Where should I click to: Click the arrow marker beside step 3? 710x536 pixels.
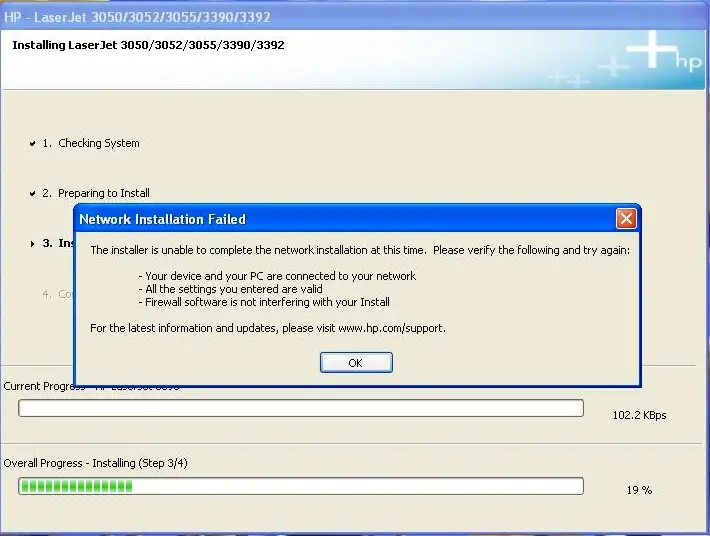(x=32, y=244)
